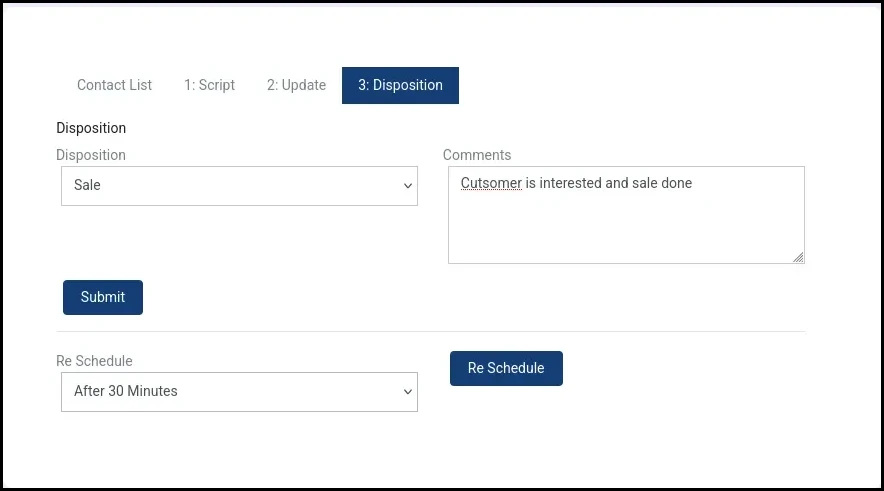Click the black Disposition section heading
Viewport: 884px width, 491px height.
[91, 128]
